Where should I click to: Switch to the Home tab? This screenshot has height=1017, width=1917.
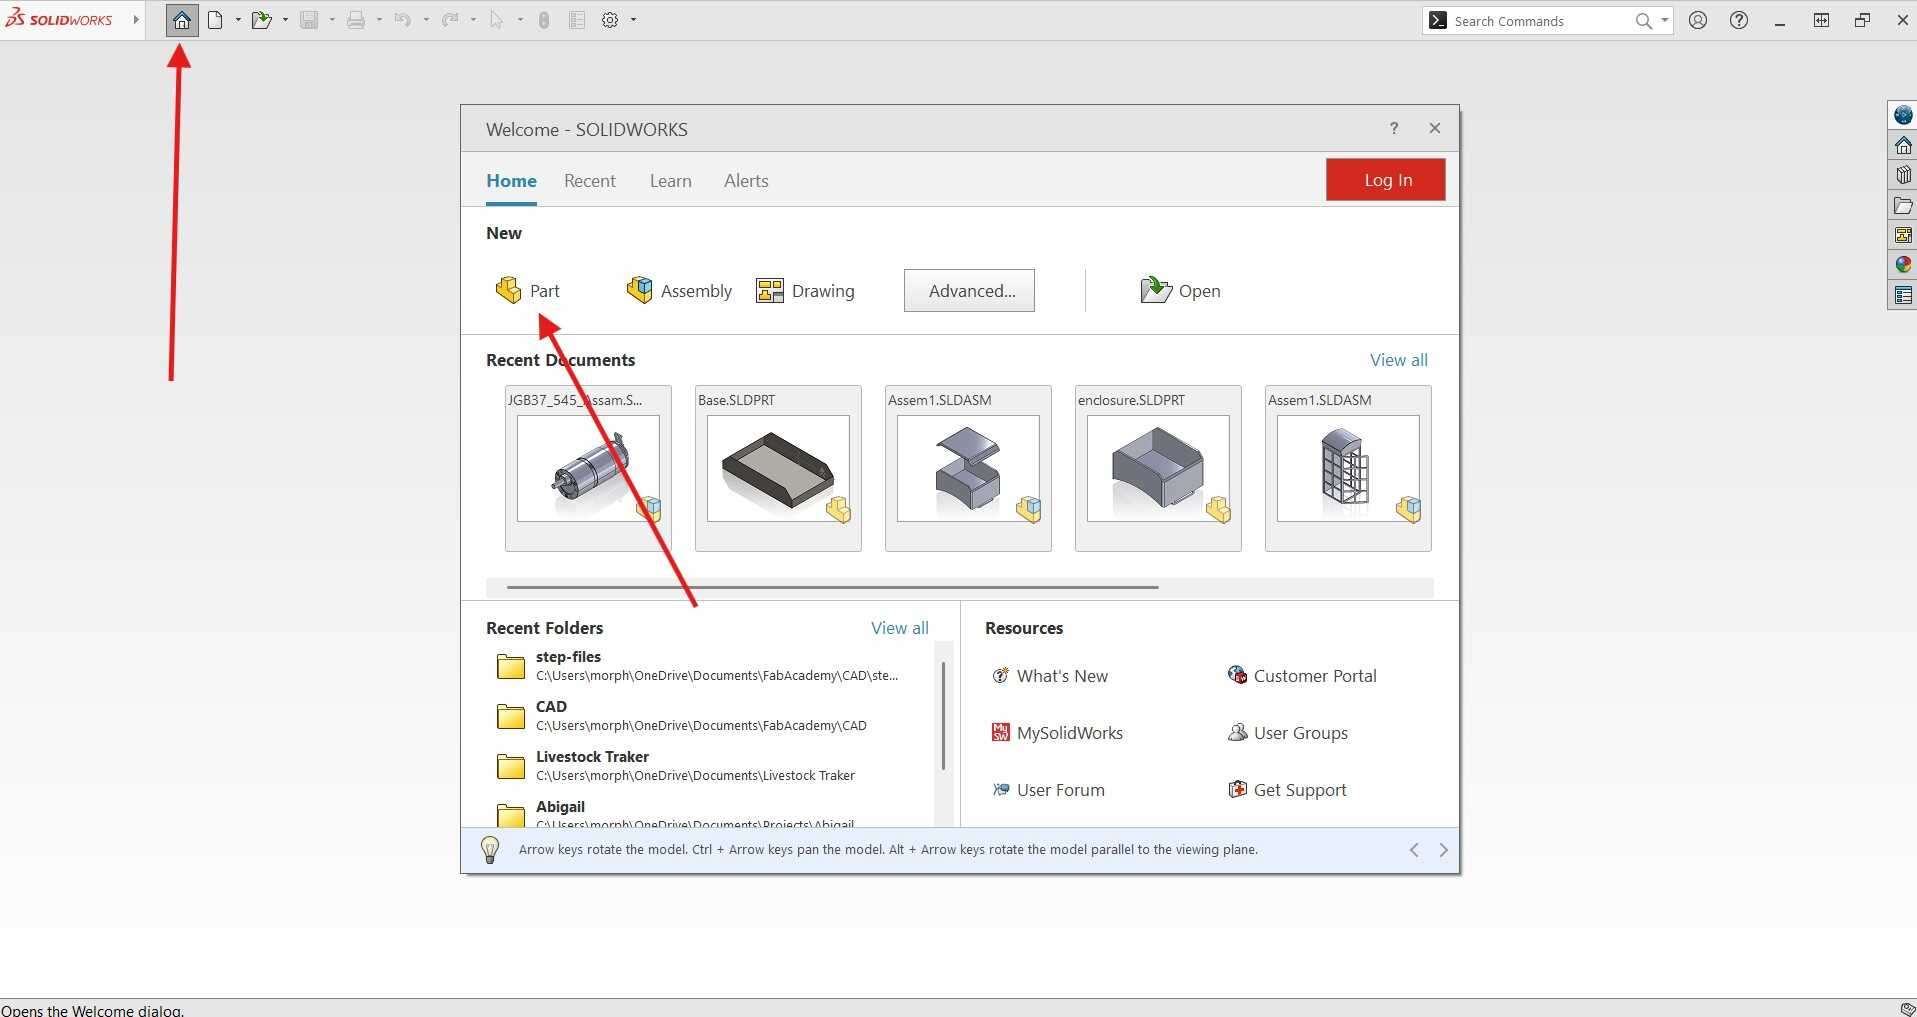coord(511,181)
